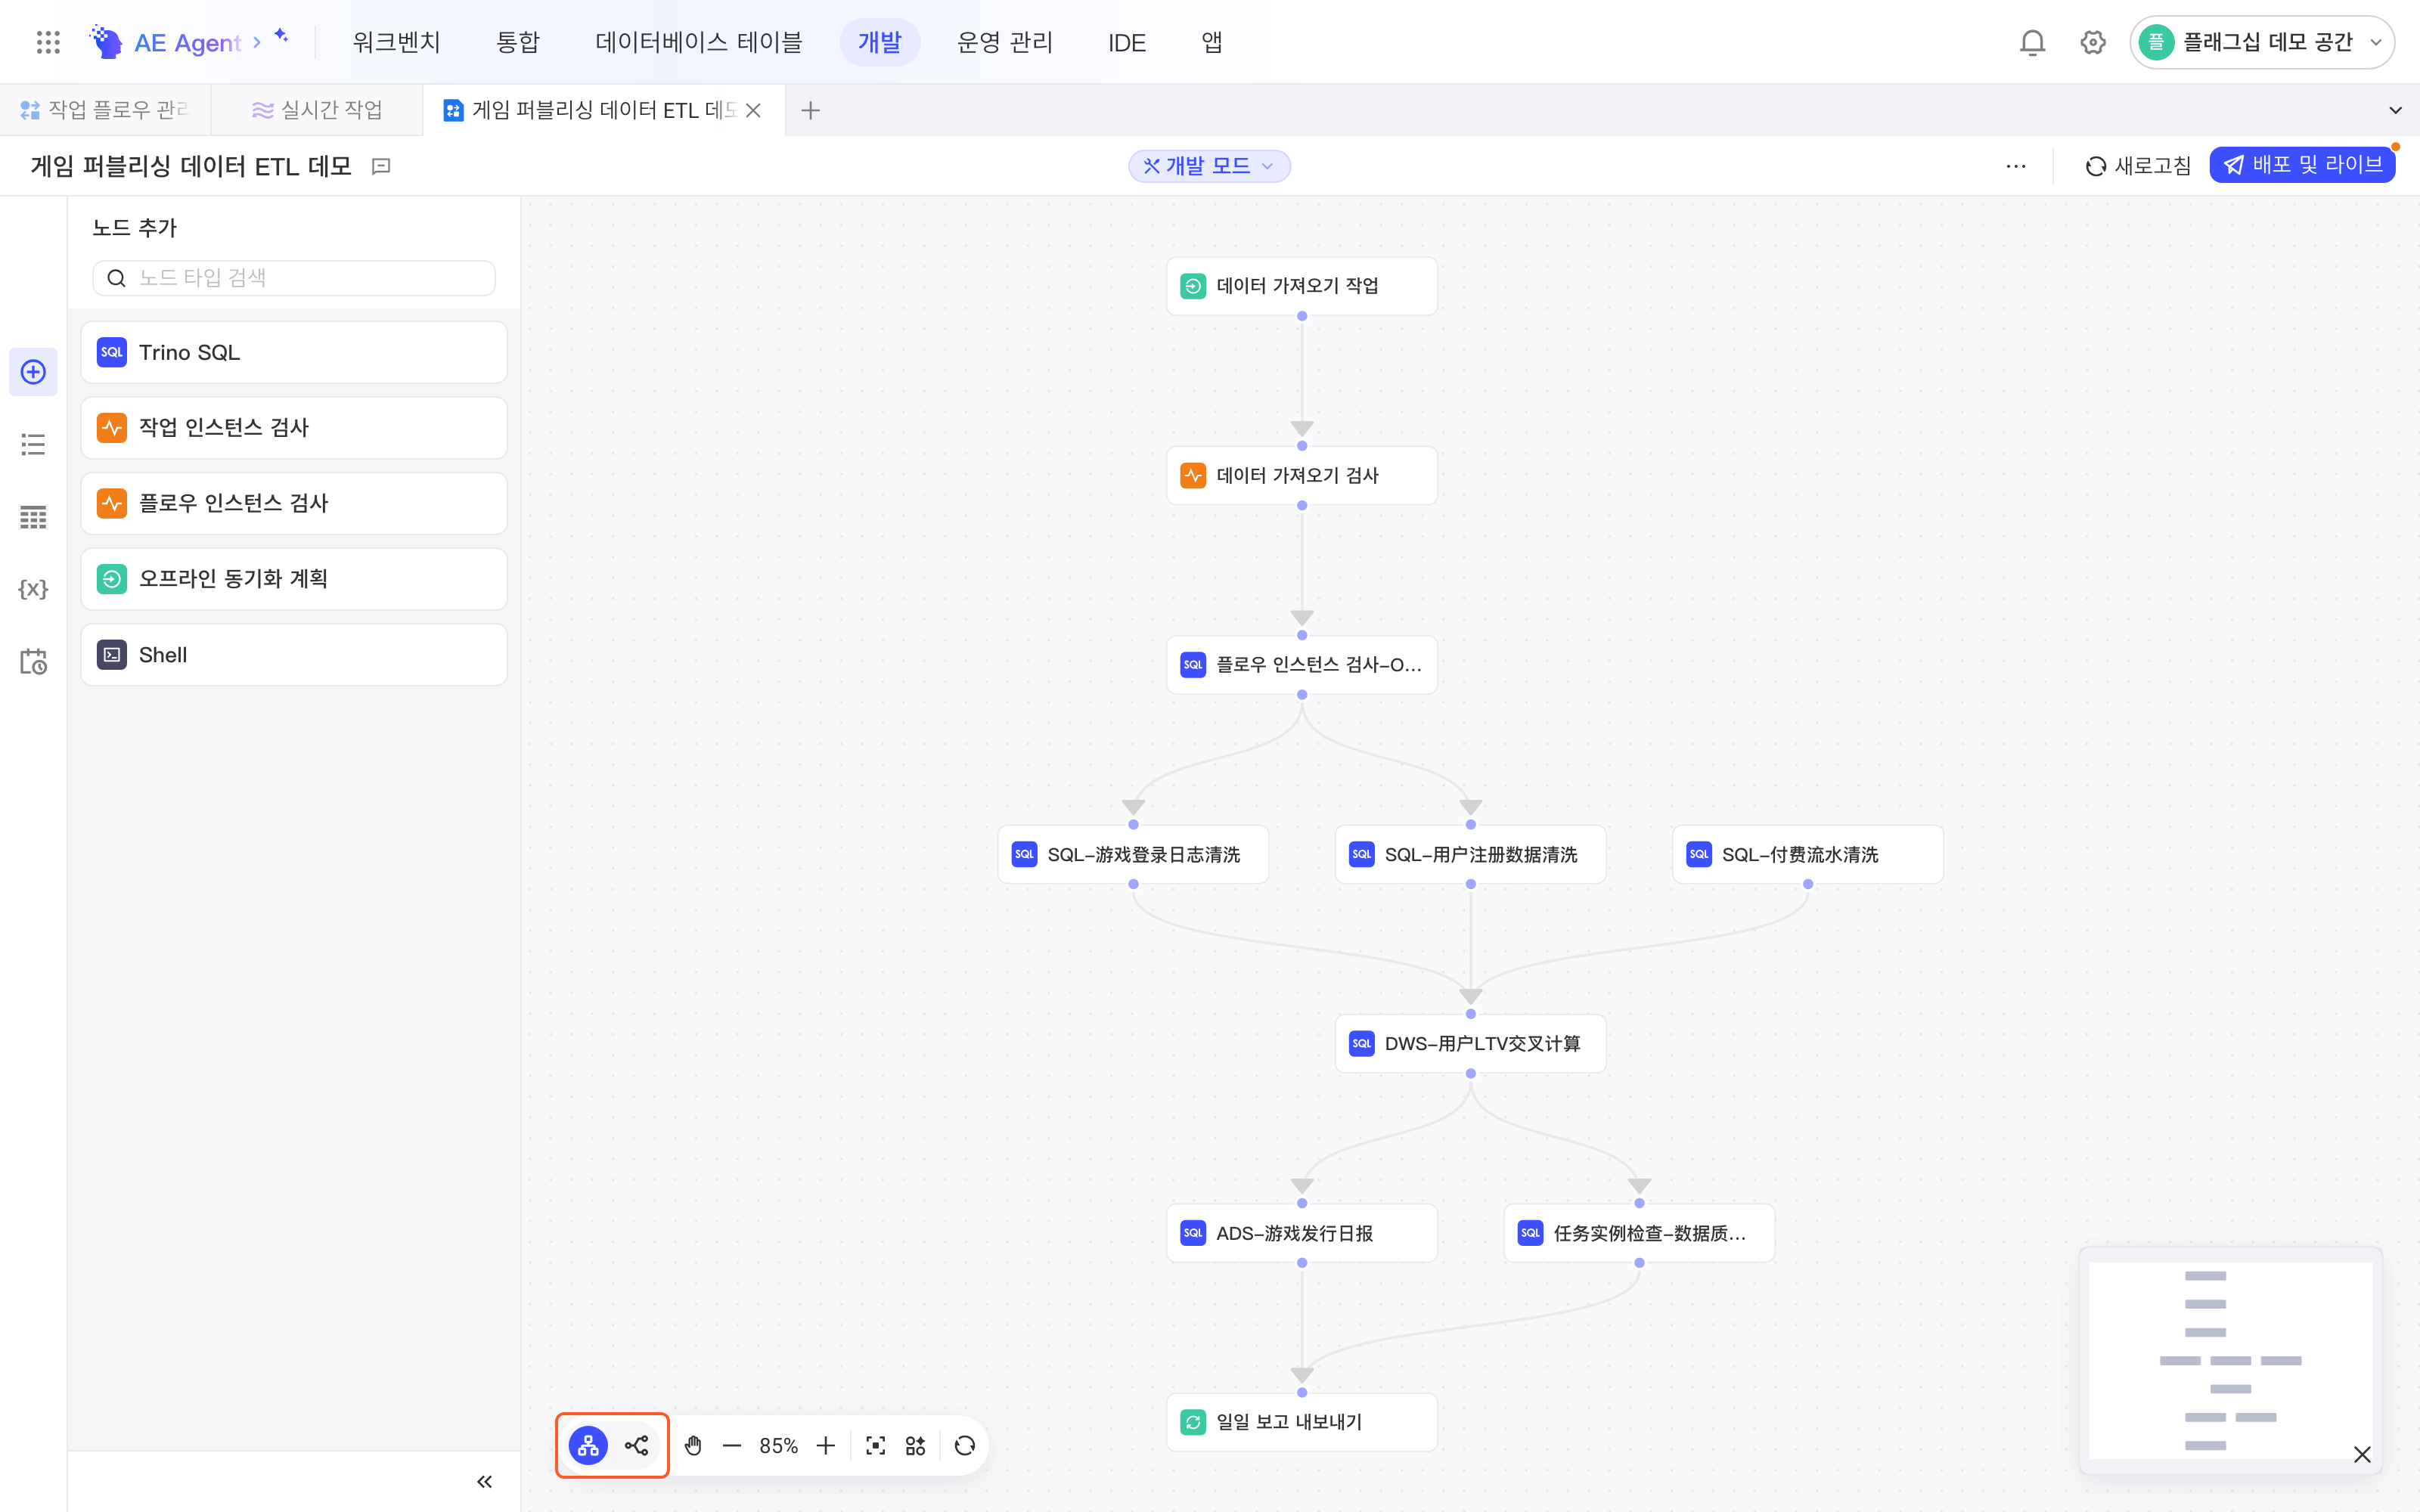Close the minimap panel
2420x1512 pixels.
[x=2362, y=1454]
